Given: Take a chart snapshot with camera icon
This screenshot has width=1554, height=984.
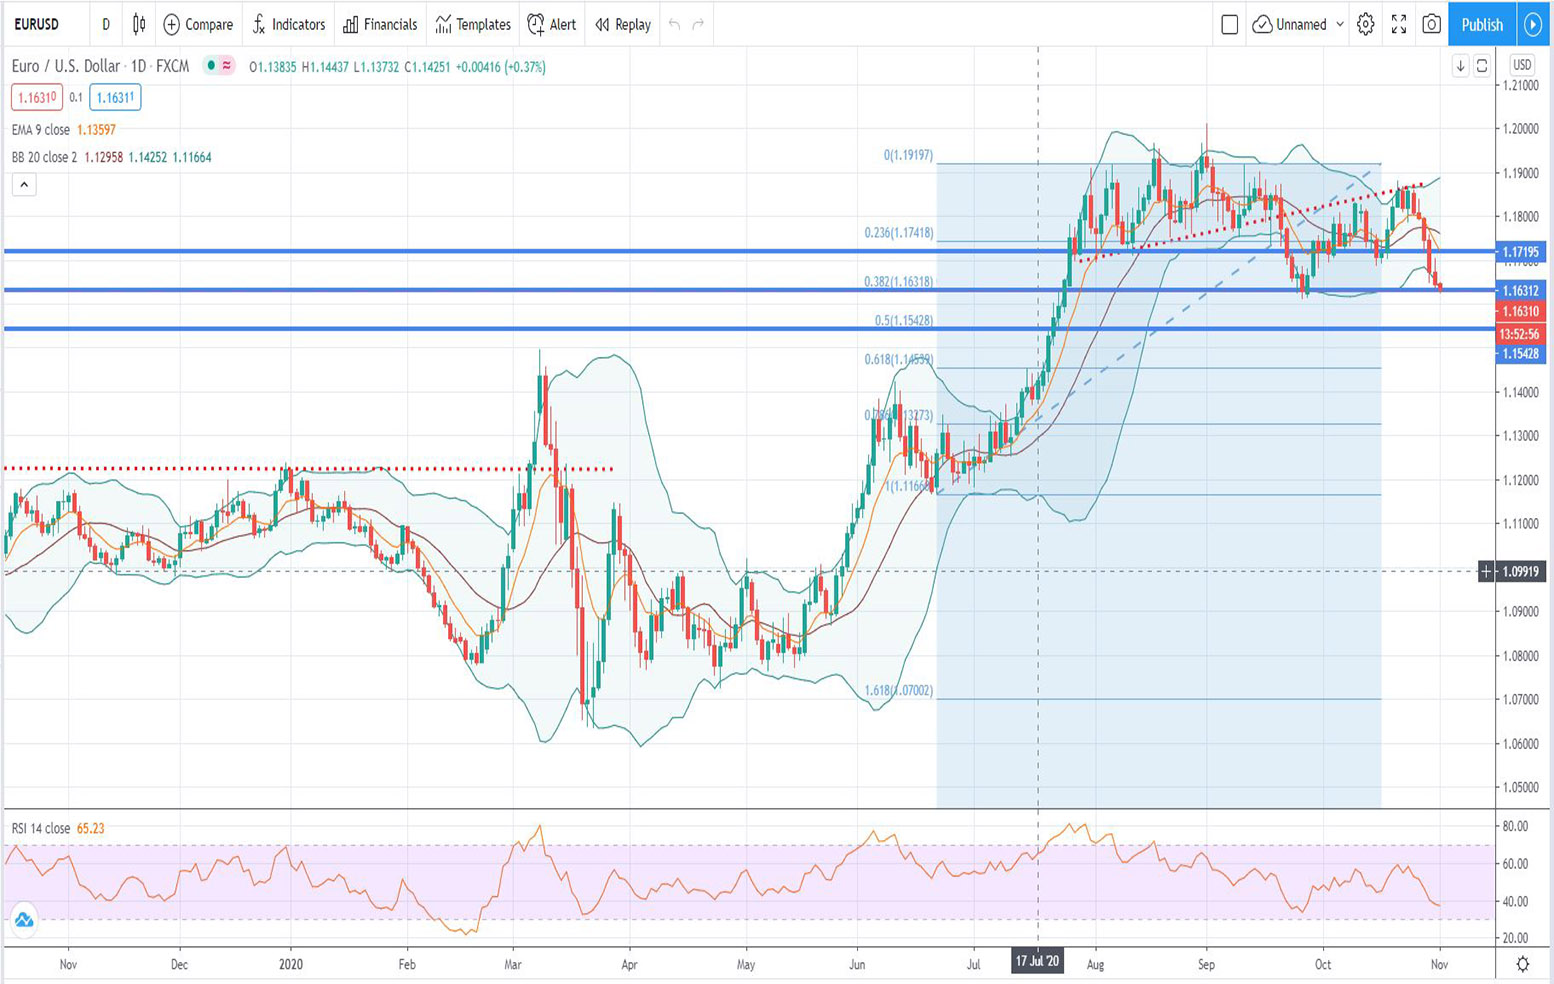Looking at the screenshot, I should (1432, 24).
